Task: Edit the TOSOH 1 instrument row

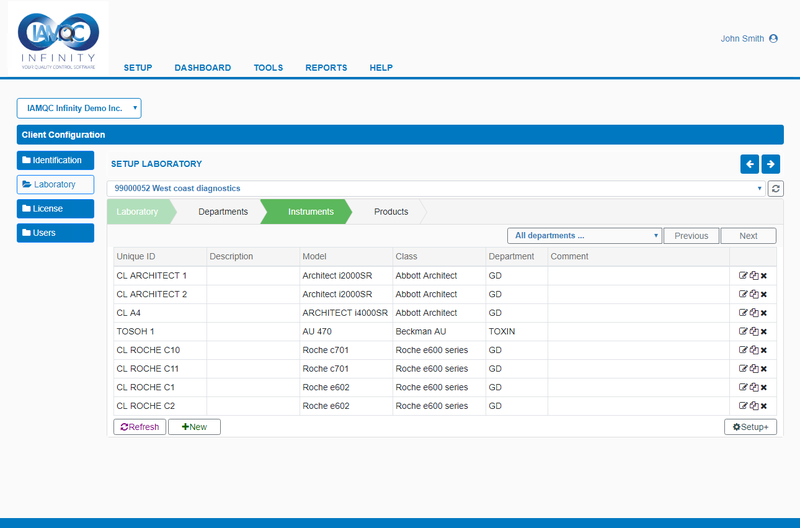Action: tap(743, 331)
